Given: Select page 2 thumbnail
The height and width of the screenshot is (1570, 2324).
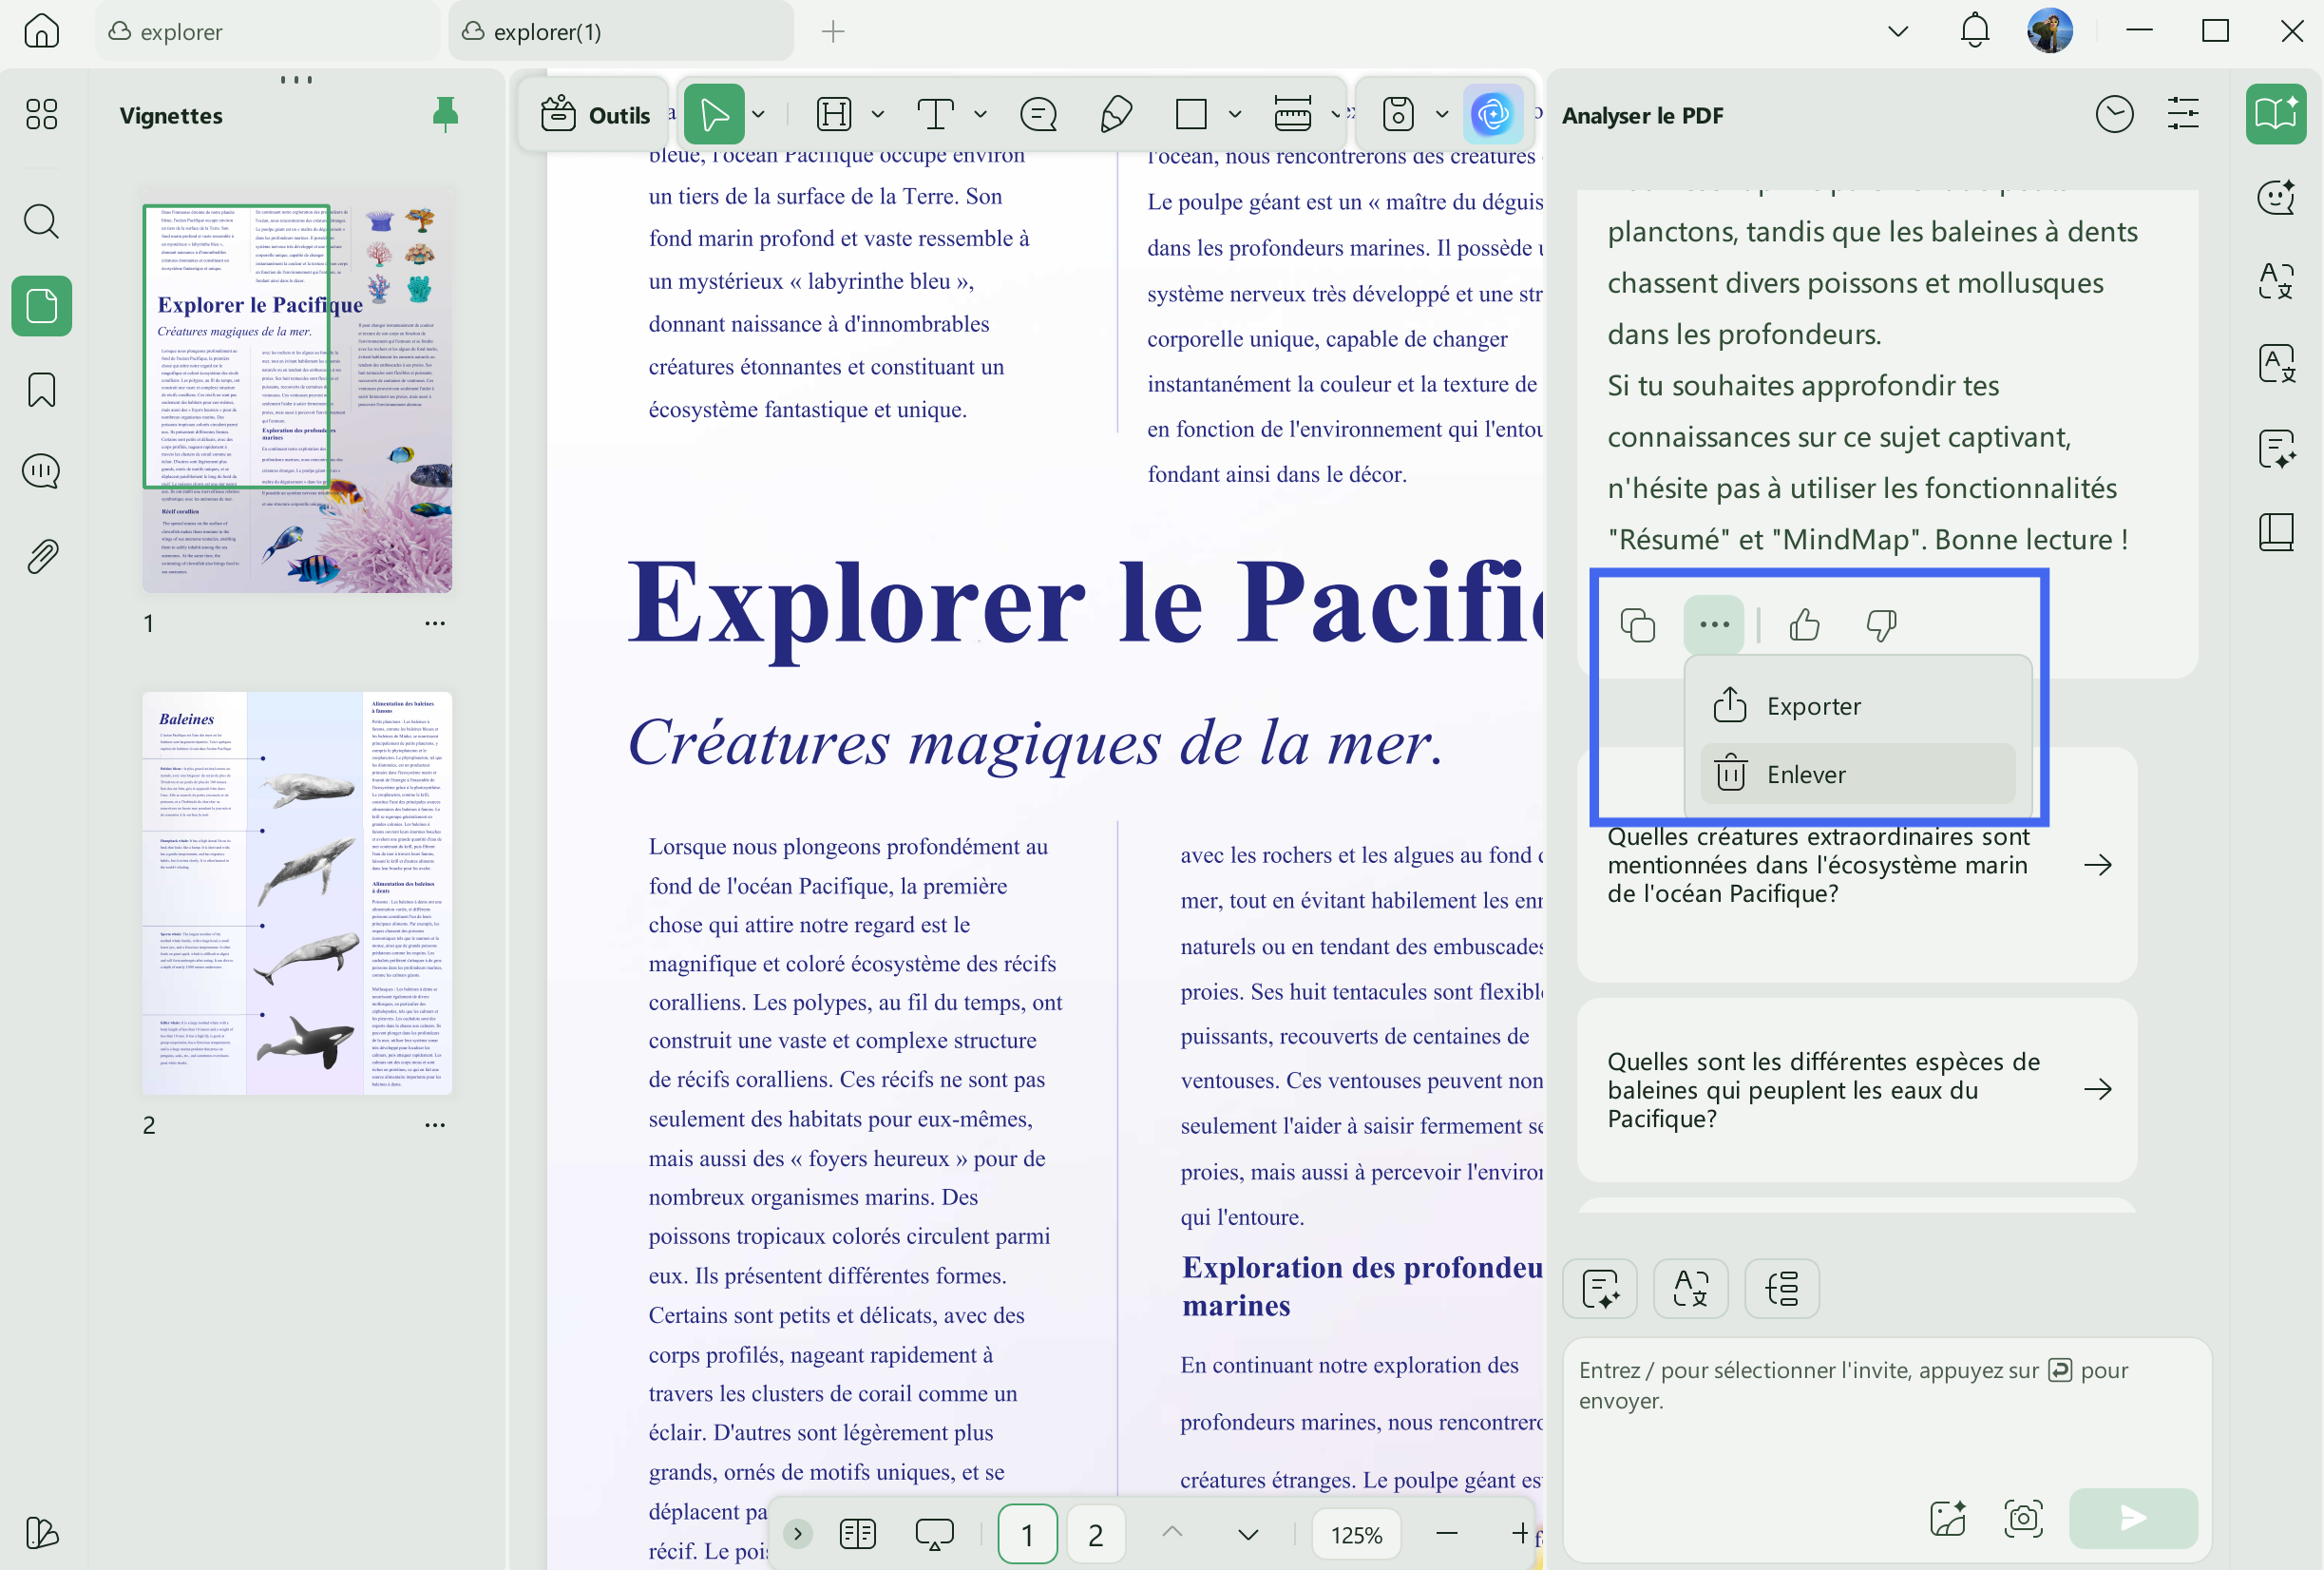Looking at the screenshot, I should click(297, 892).
